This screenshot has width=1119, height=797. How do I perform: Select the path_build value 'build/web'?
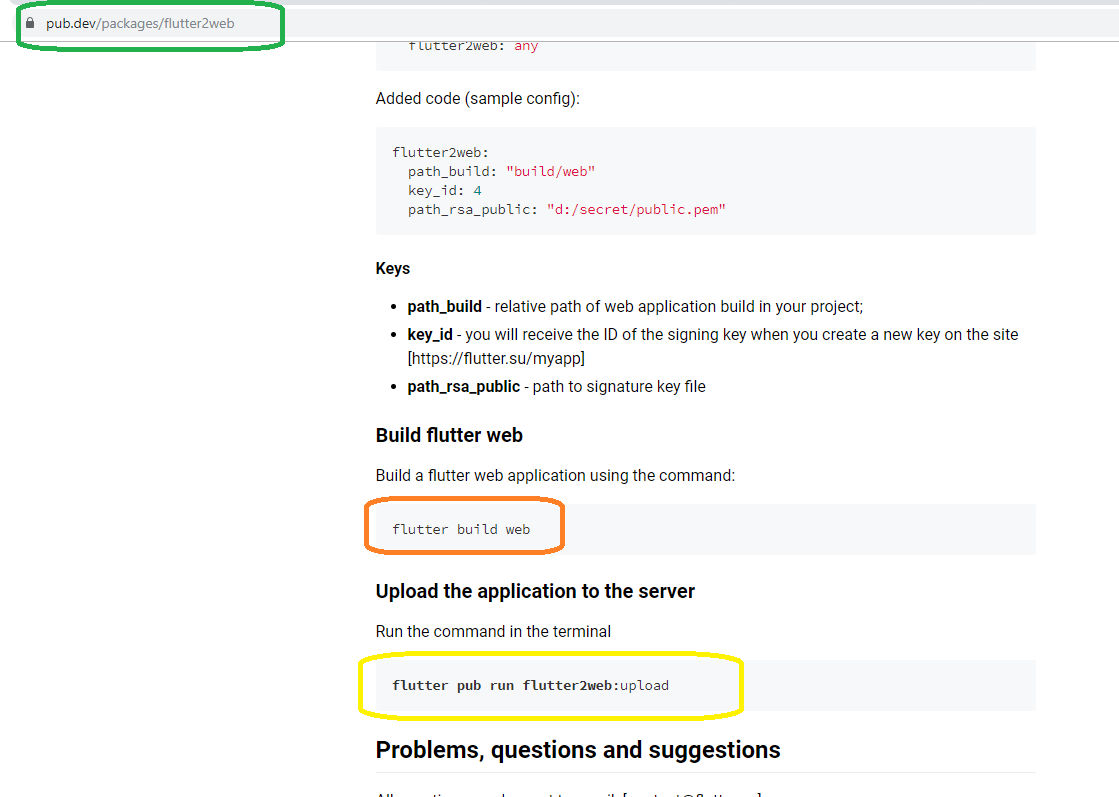[550, 171]
